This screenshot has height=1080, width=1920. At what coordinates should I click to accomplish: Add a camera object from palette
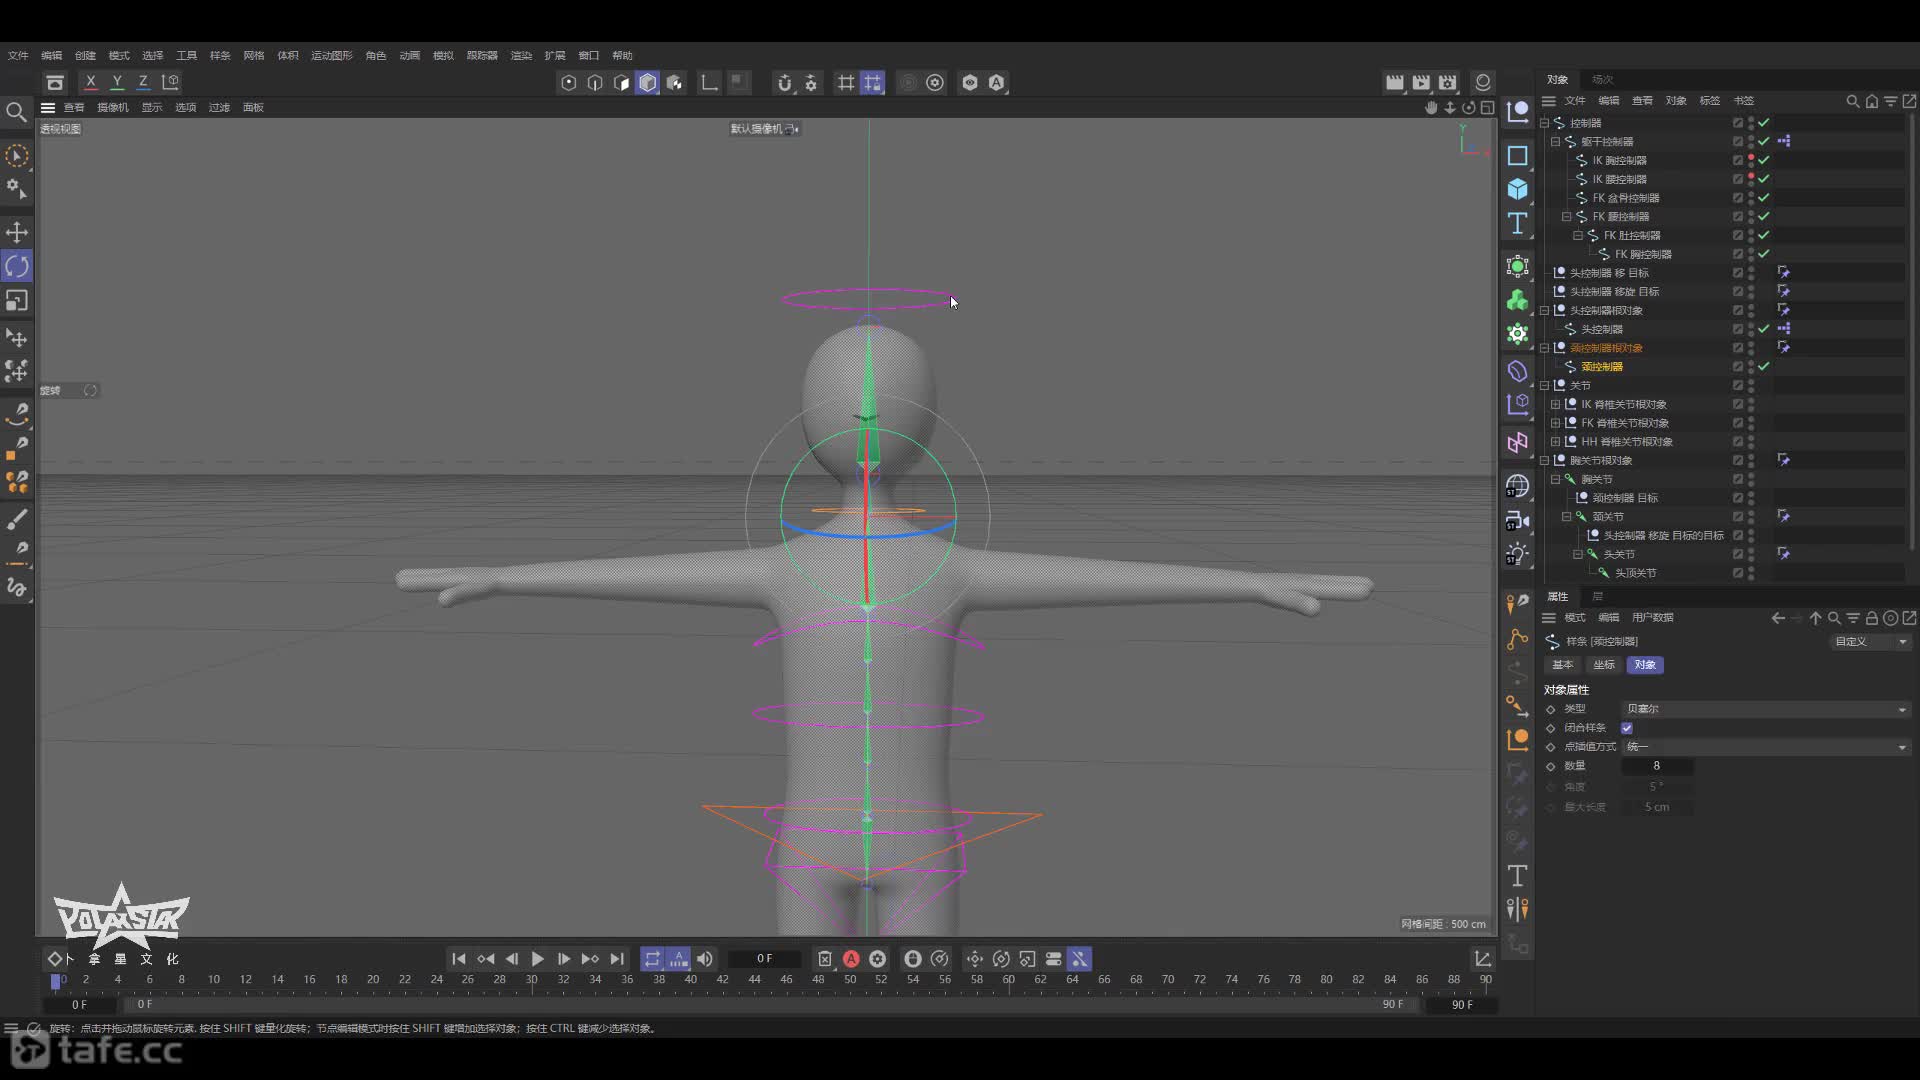click(1517, 520)
